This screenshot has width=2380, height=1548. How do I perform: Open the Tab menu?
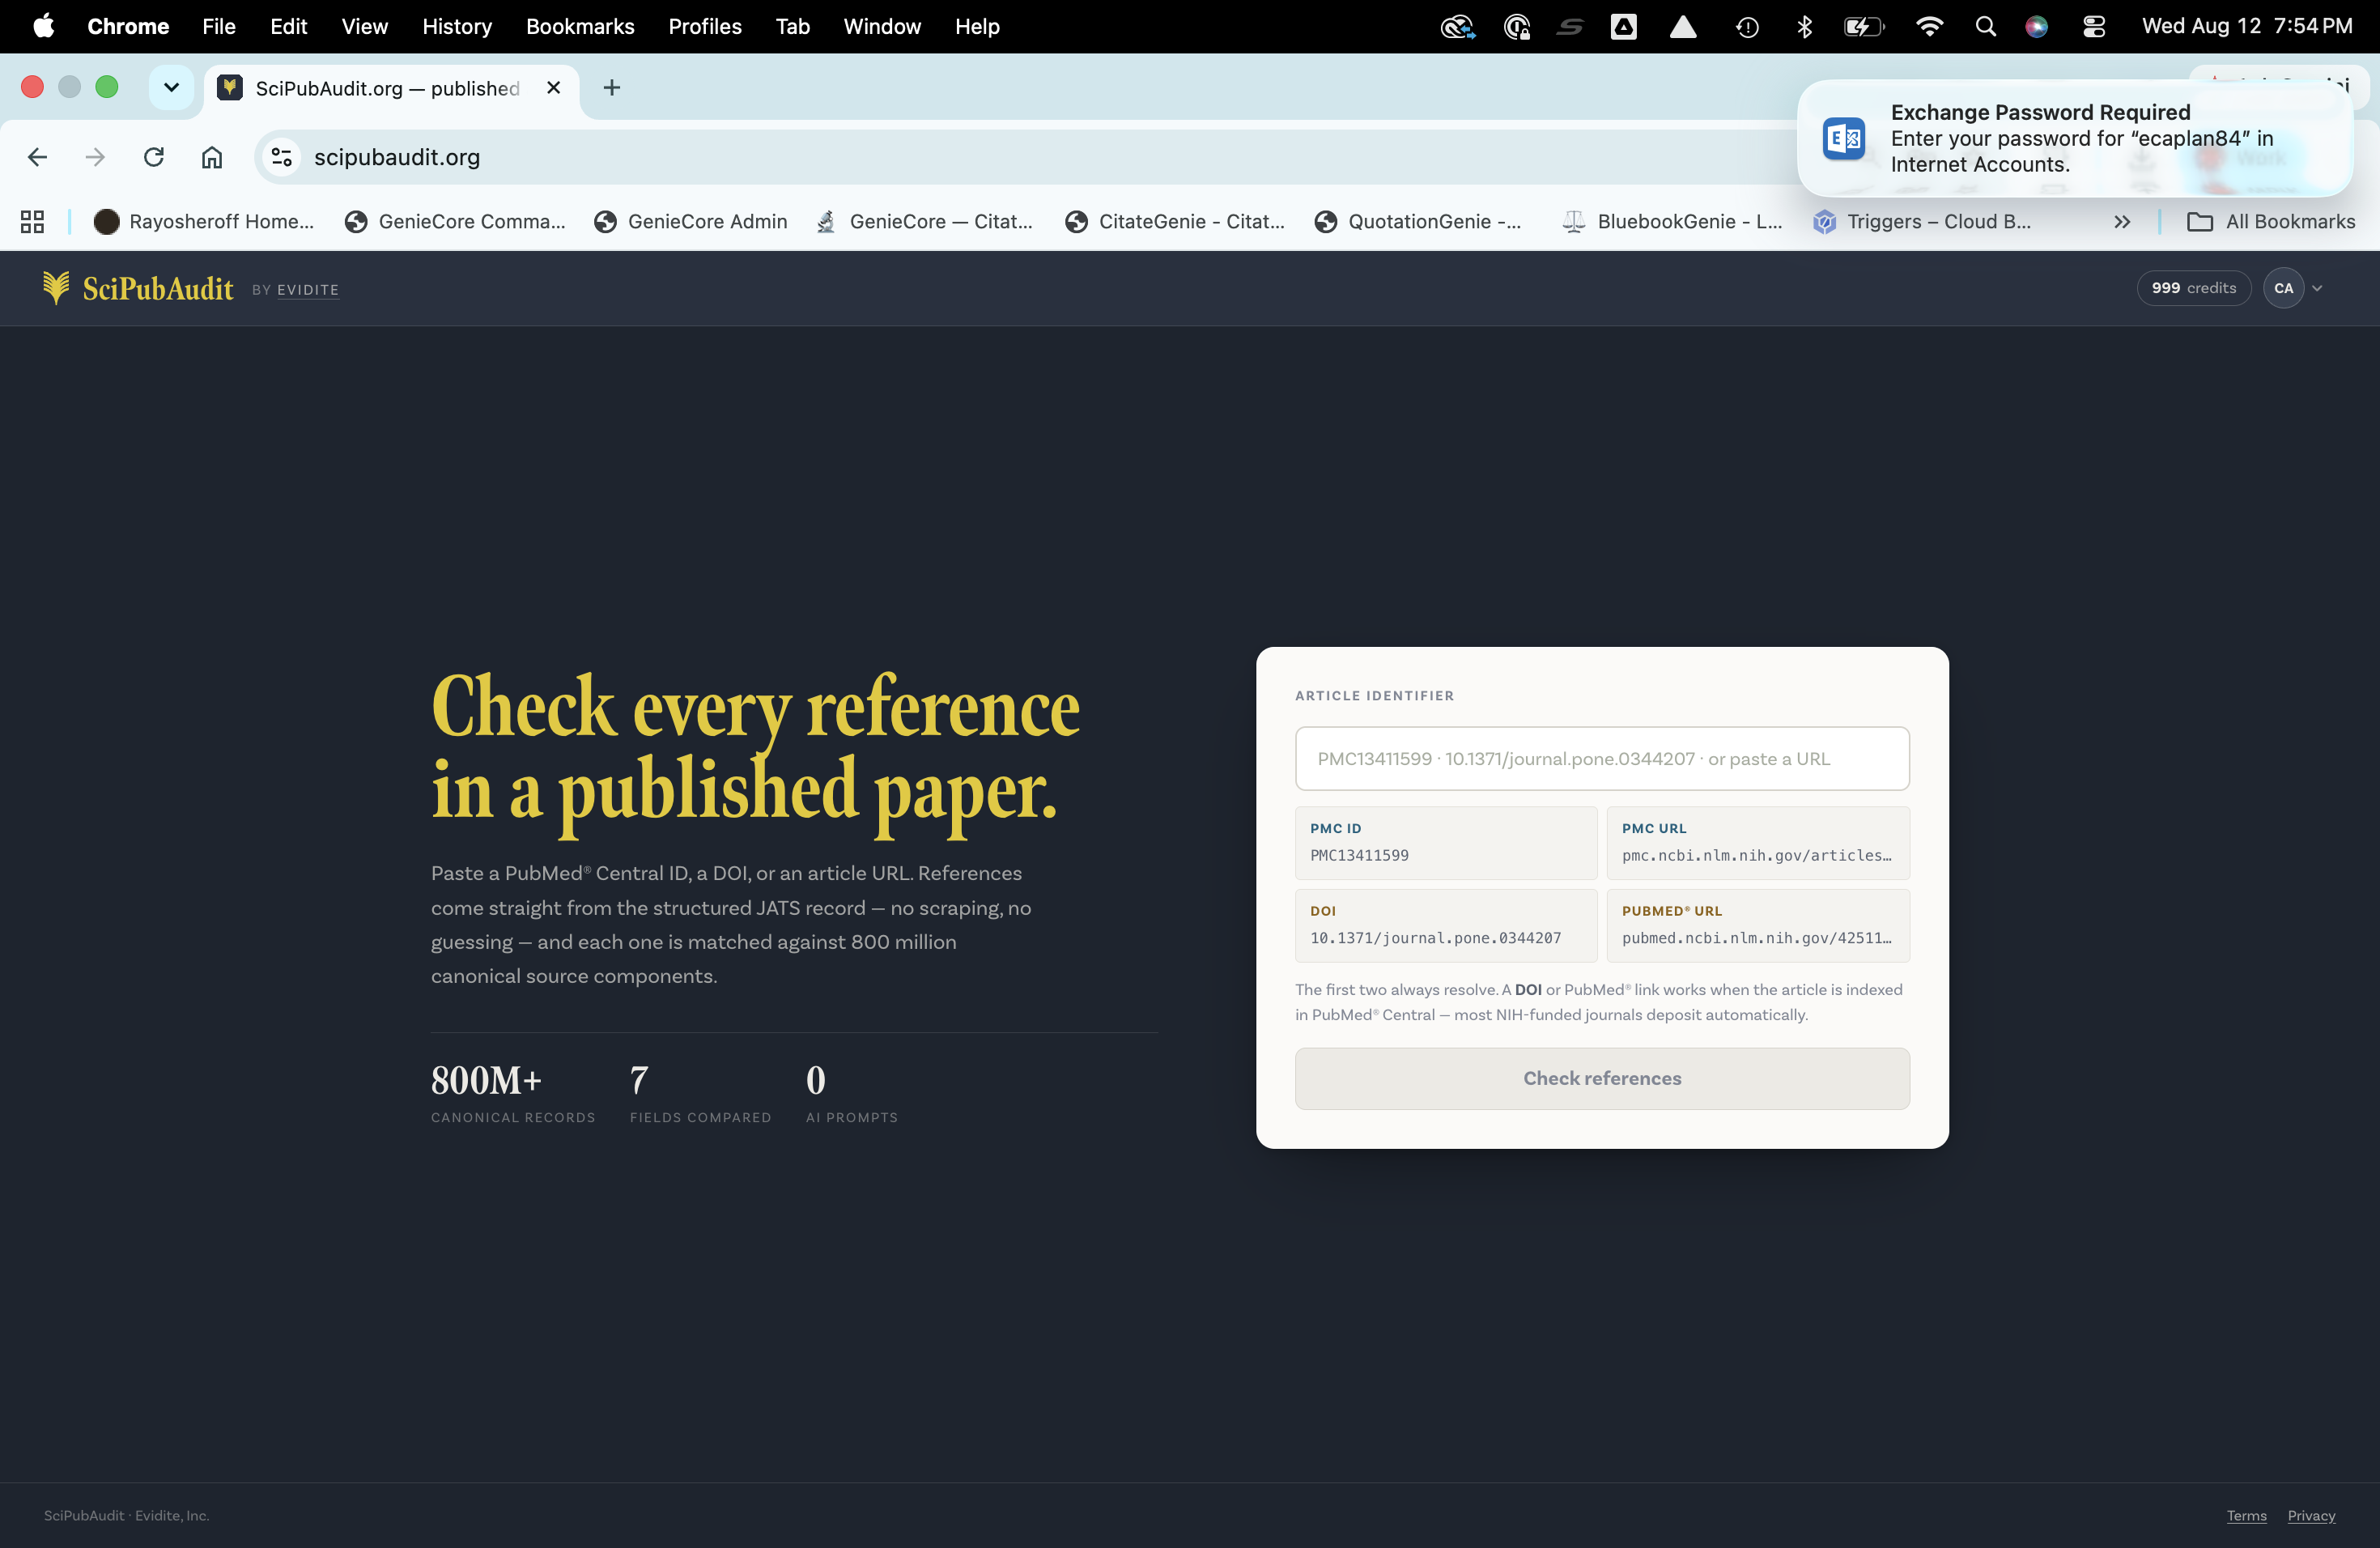[x=792, y=26]
